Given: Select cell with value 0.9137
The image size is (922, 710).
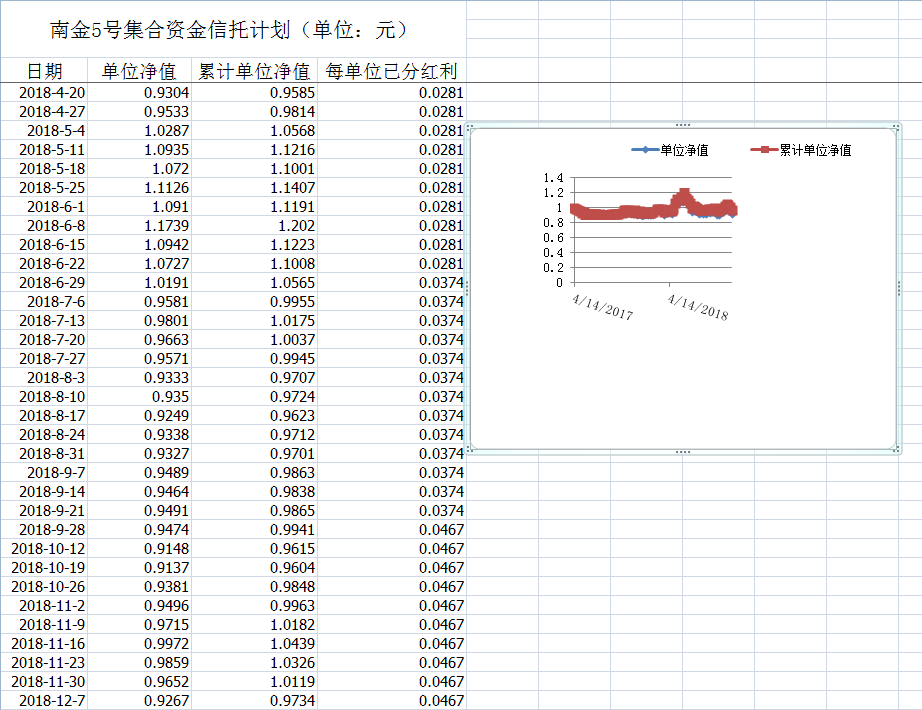Looking at the screenshot, I should point(139,568).
